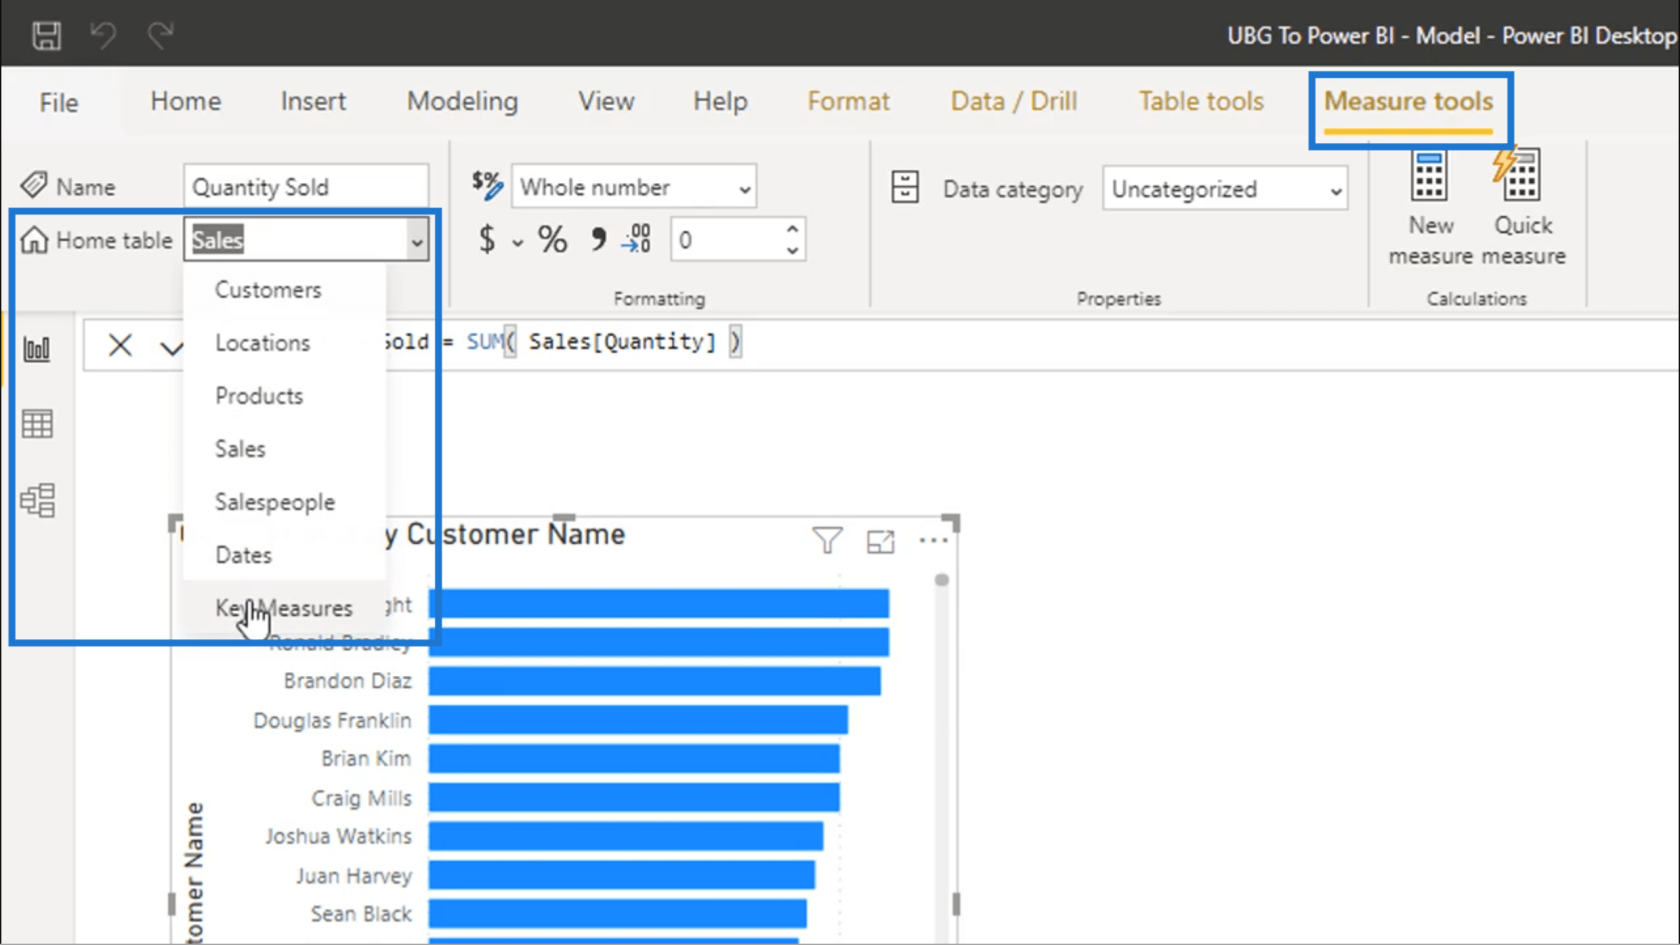
Task: Click the visual's filter funnel icon
Action: pyautogui.click(x=827, y=541)
